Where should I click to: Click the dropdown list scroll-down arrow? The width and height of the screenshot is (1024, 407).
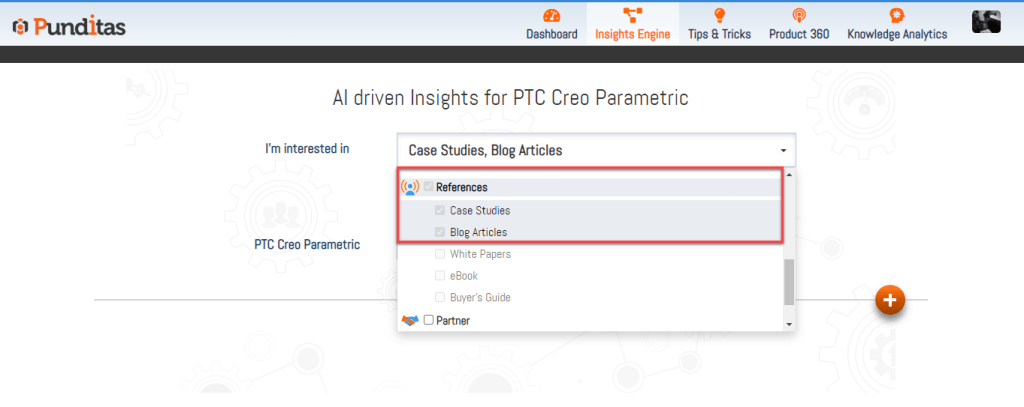point(789,324)
